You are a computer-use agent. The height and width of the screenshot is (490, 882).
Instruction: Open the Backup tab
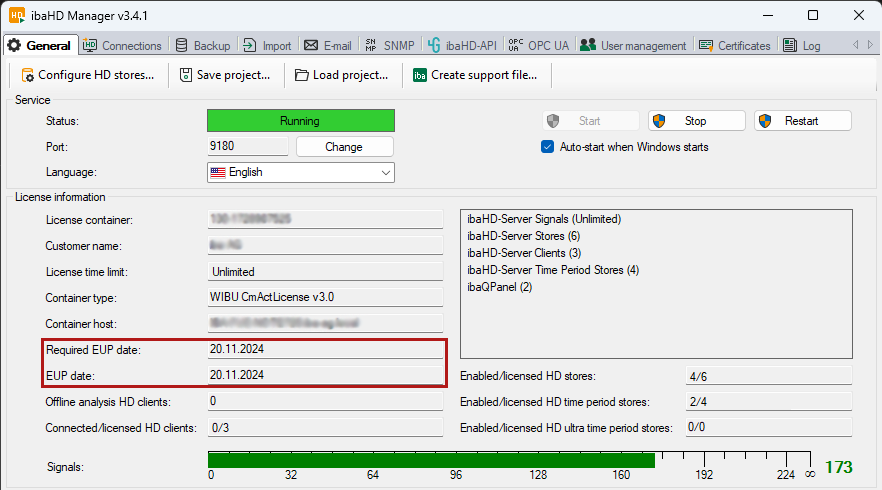pos(203,46)
